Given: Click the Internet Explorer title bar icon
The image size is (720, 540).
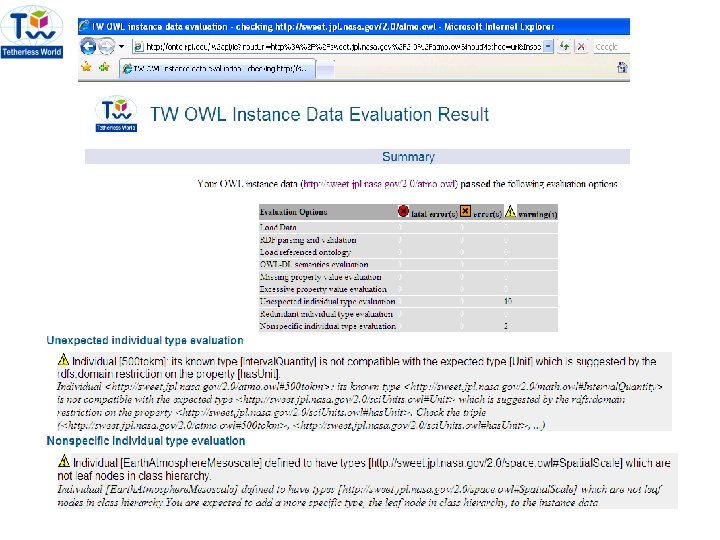Looking at the screenshot, I should tap(84, 27).
